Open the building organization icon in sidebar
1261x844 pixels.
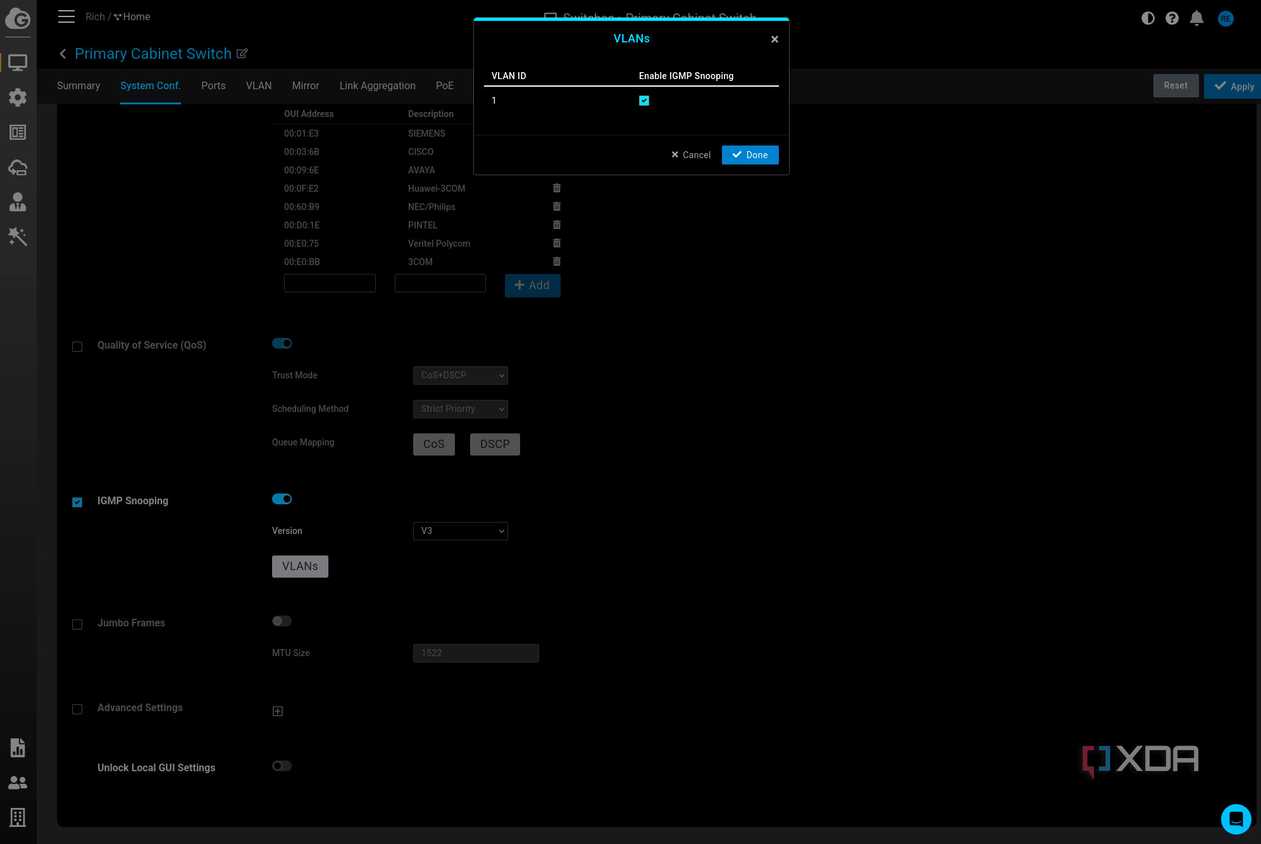[17, 817]
